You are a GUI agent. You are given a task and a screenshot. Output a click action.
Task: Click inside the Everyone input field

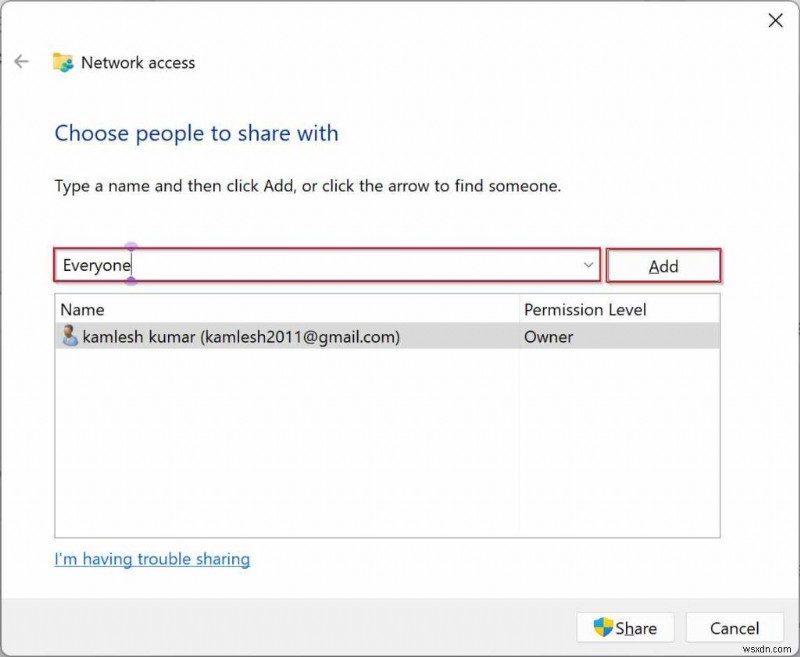point(300,265)
